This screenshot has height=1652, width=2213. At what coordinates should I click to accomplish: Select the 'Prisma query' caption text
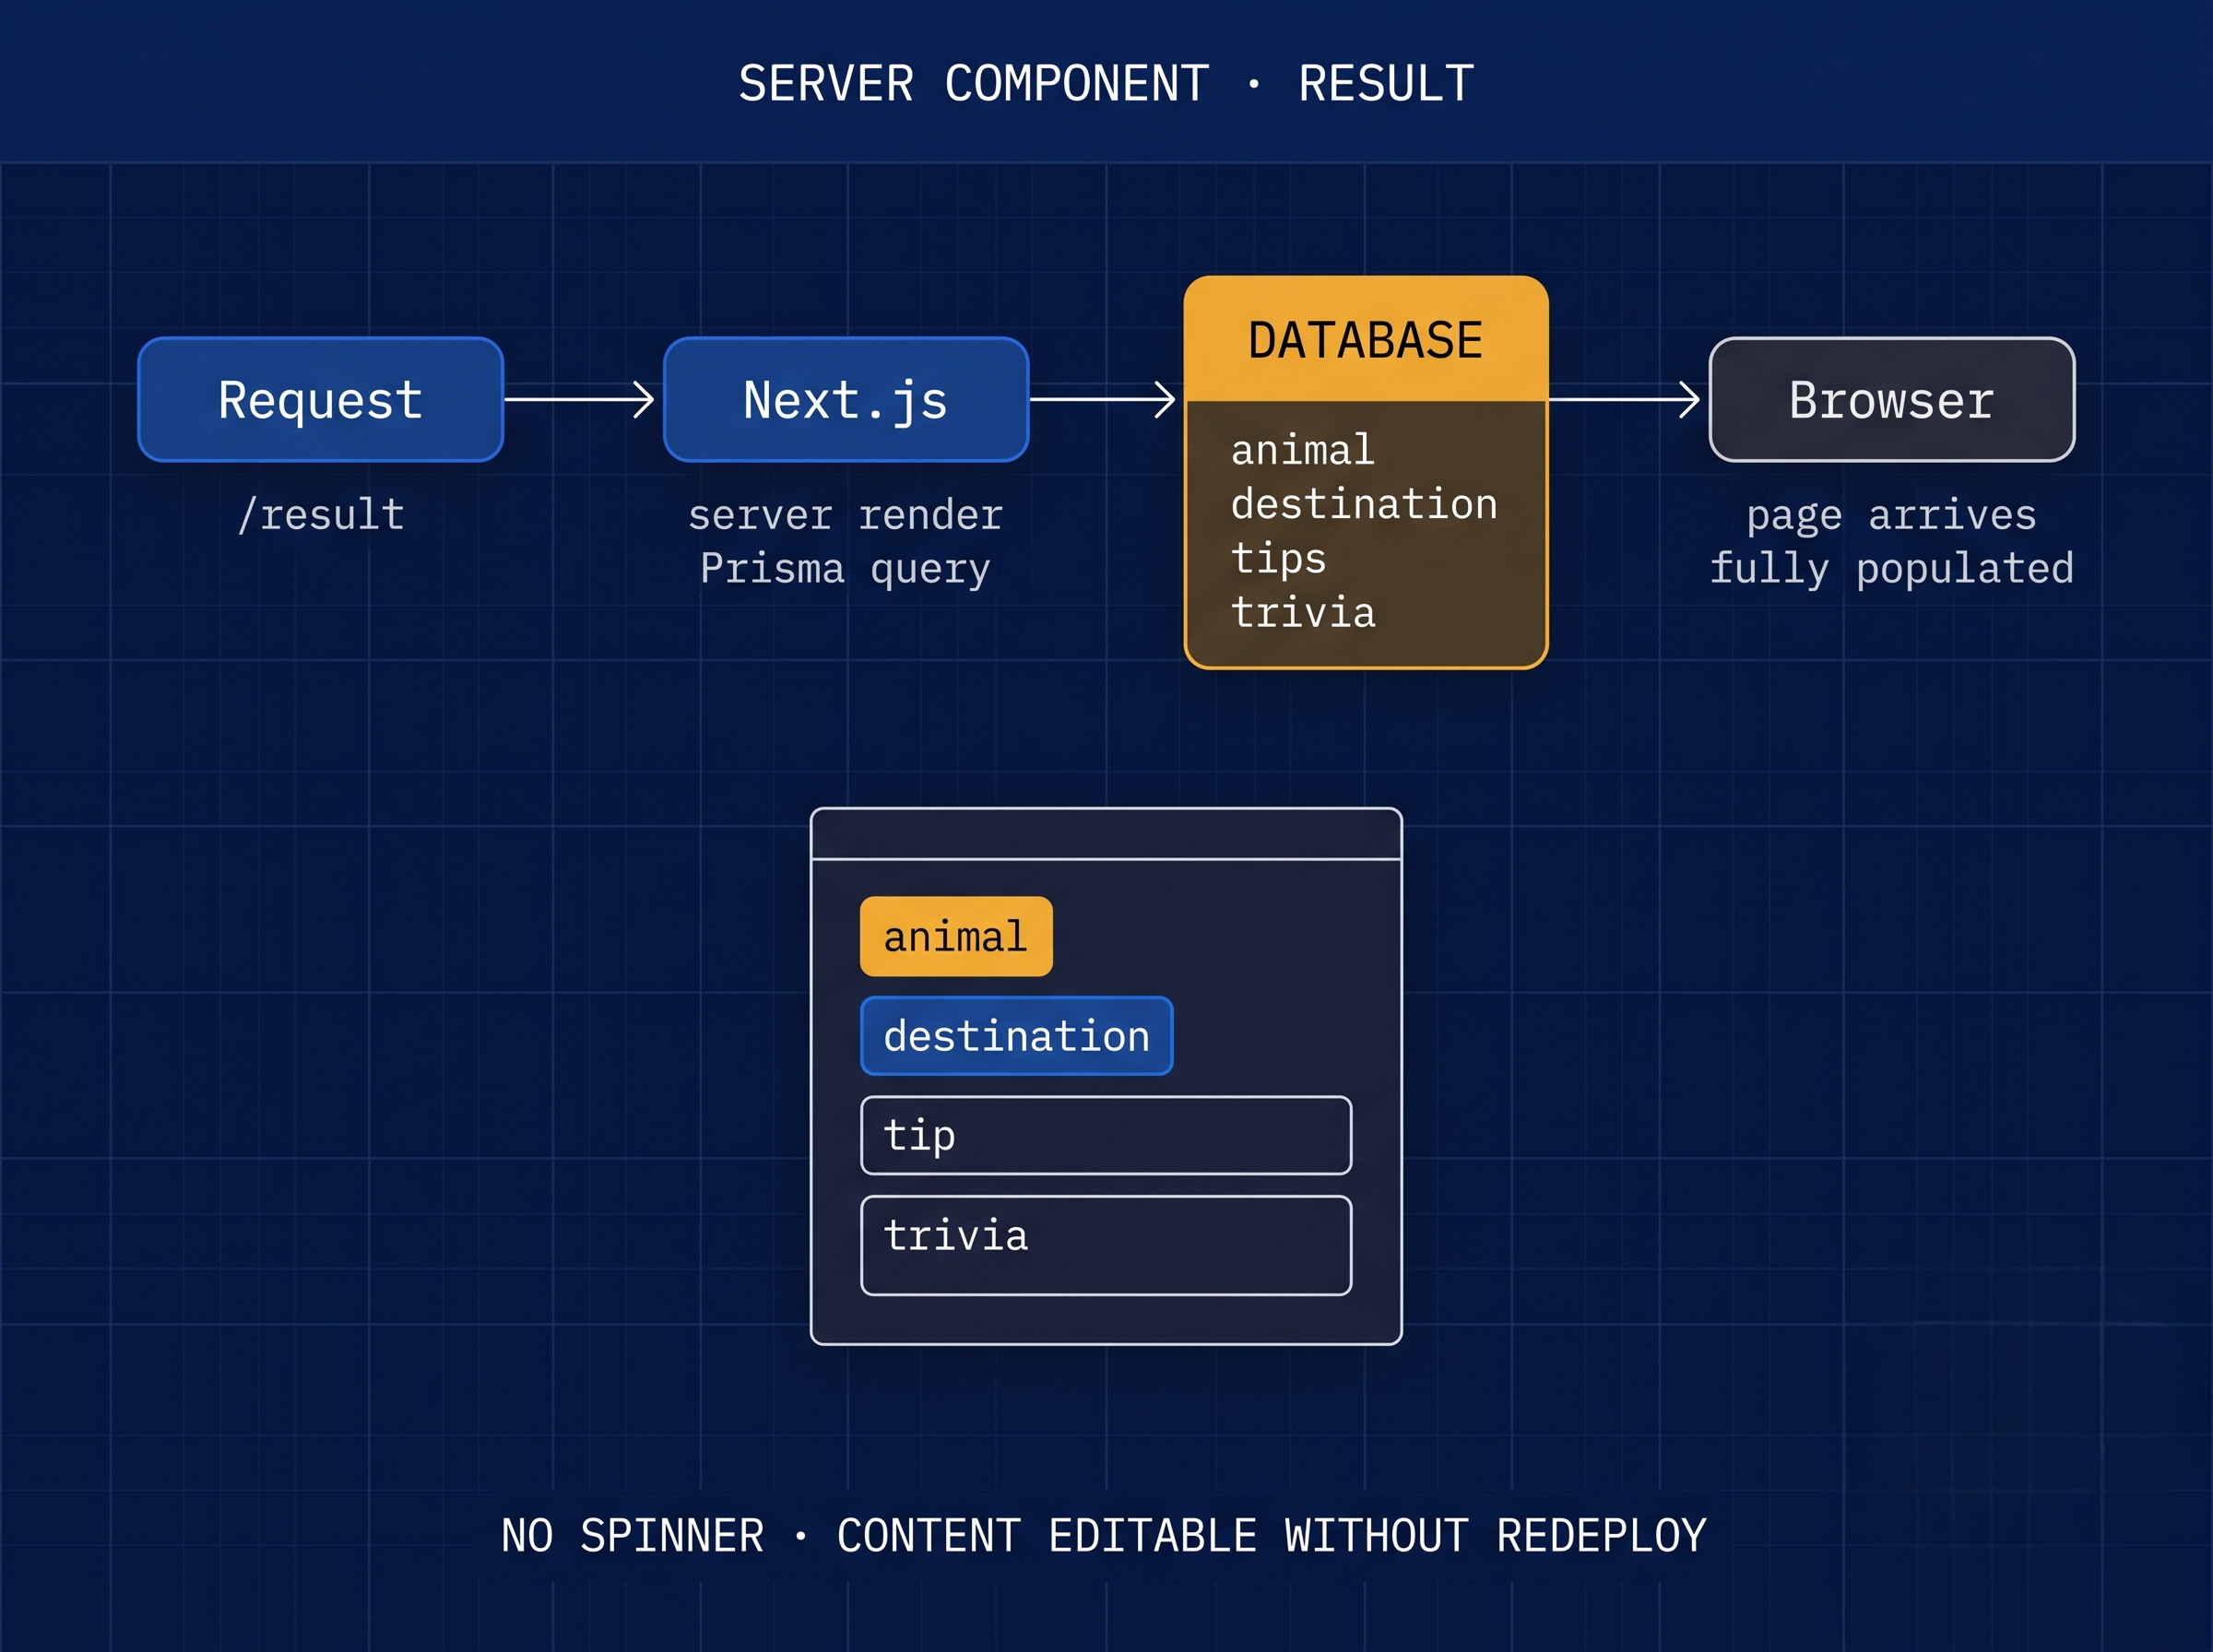[x=846, y=569]
